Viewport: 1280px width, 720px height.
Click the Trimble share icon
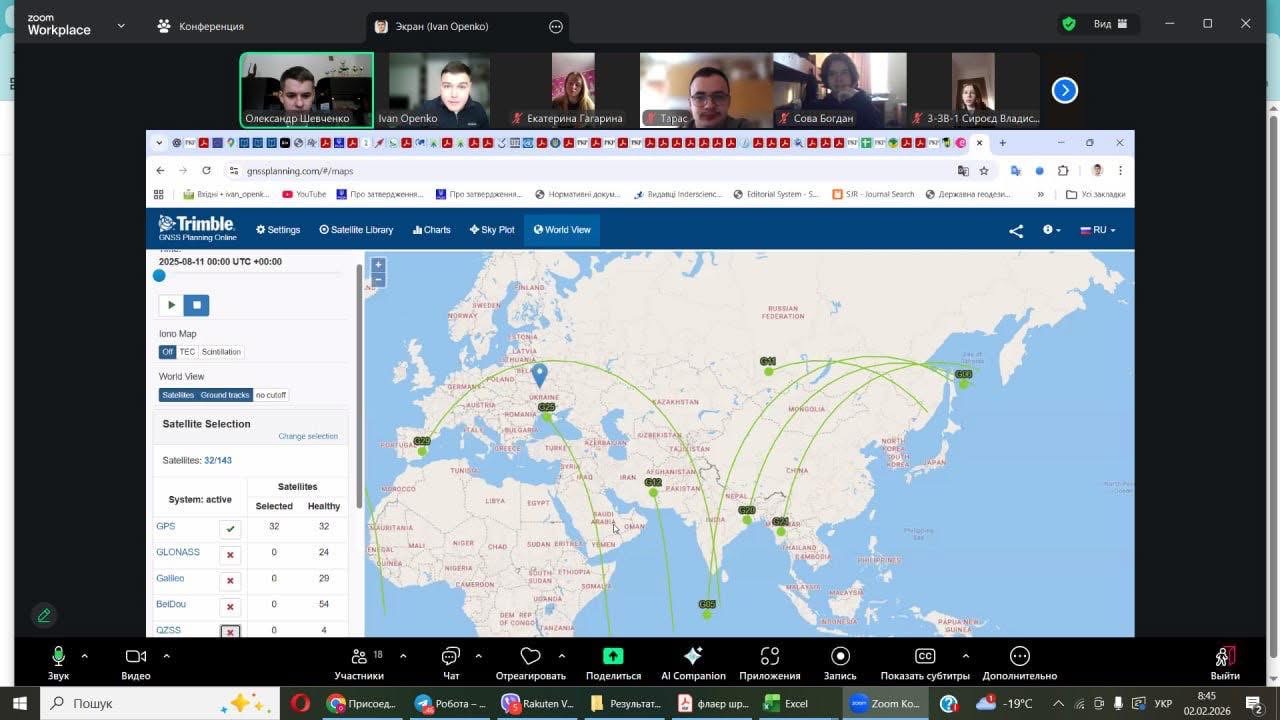(1016, 231)
